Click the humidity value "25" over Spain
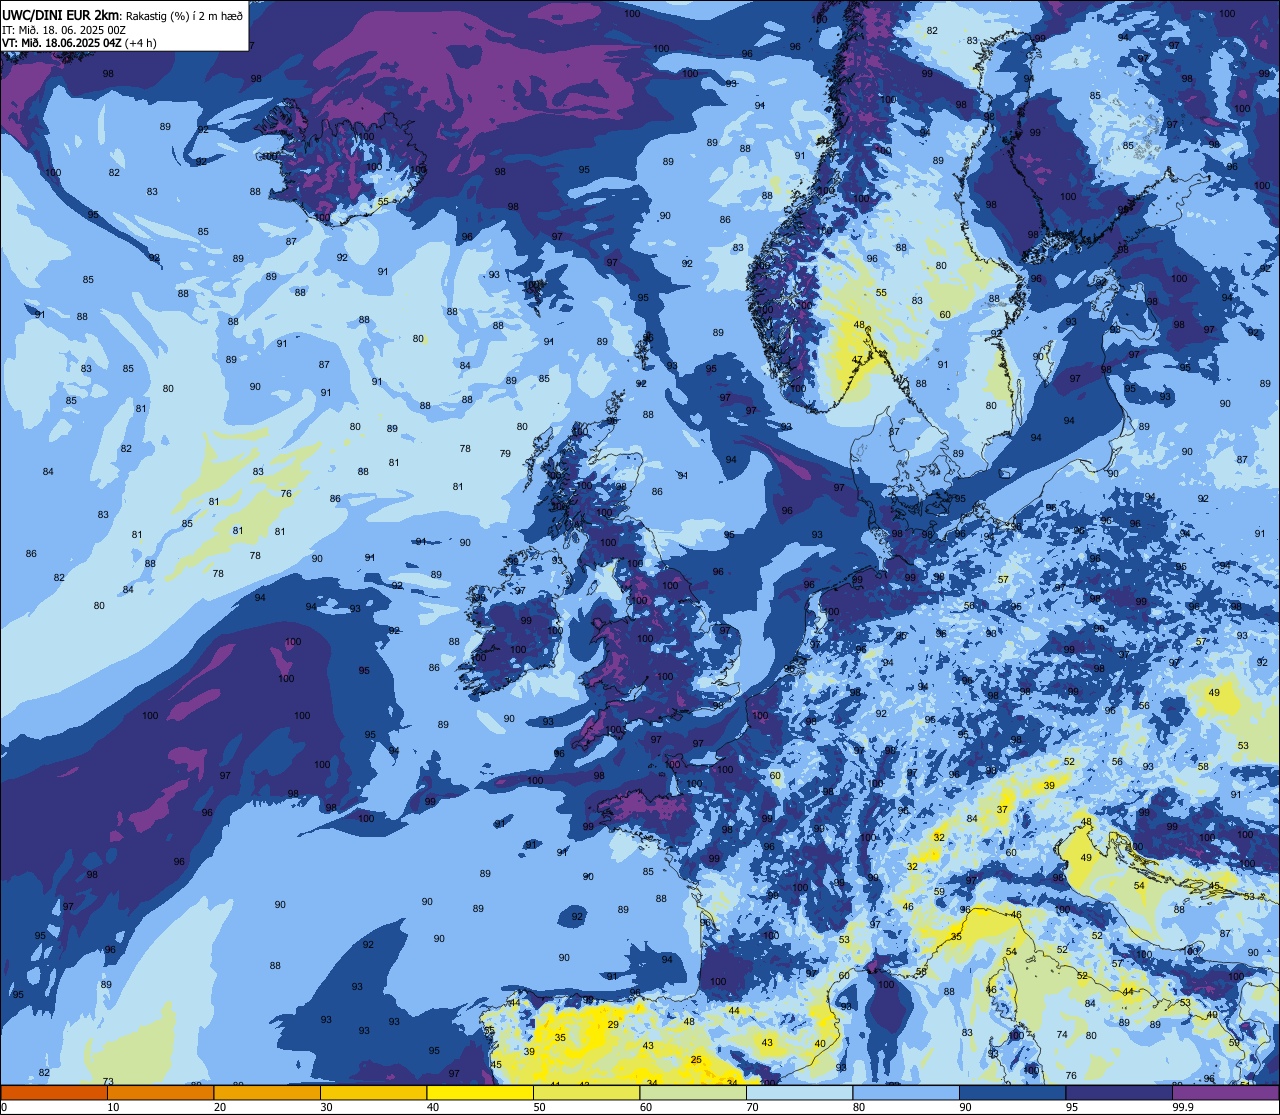1280x1115 pixels. click(x=696, y=1060)
